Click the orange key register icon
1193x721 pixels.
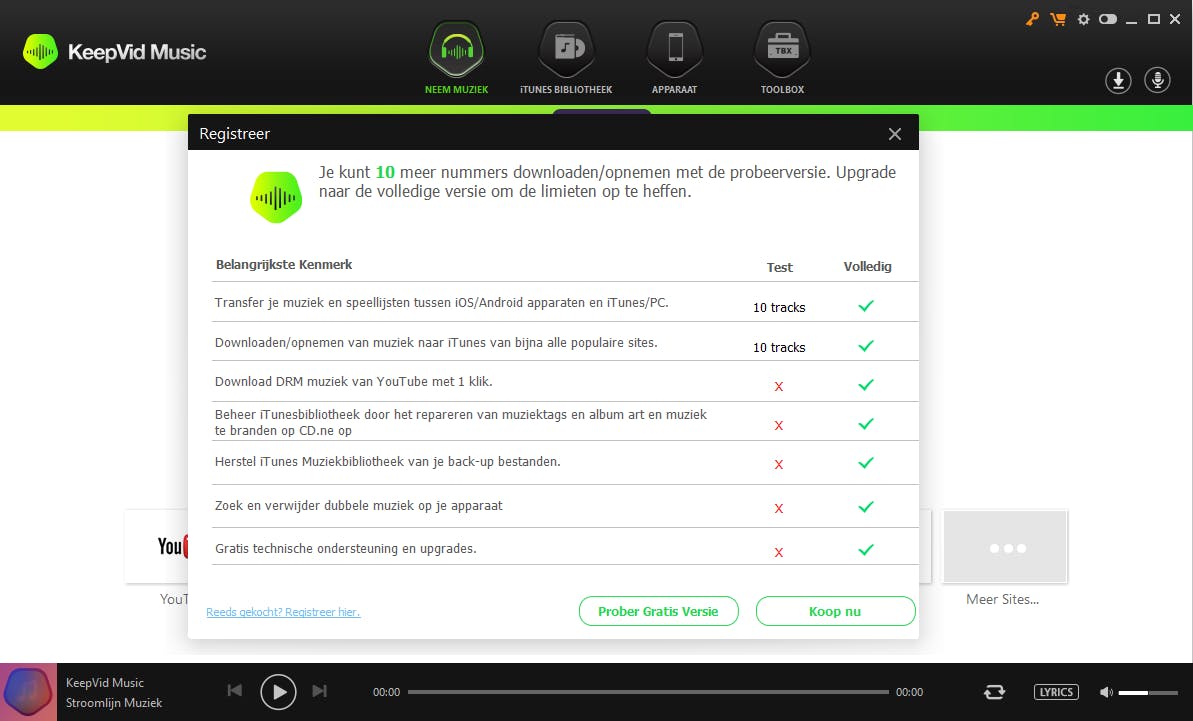click(1032, 19)
